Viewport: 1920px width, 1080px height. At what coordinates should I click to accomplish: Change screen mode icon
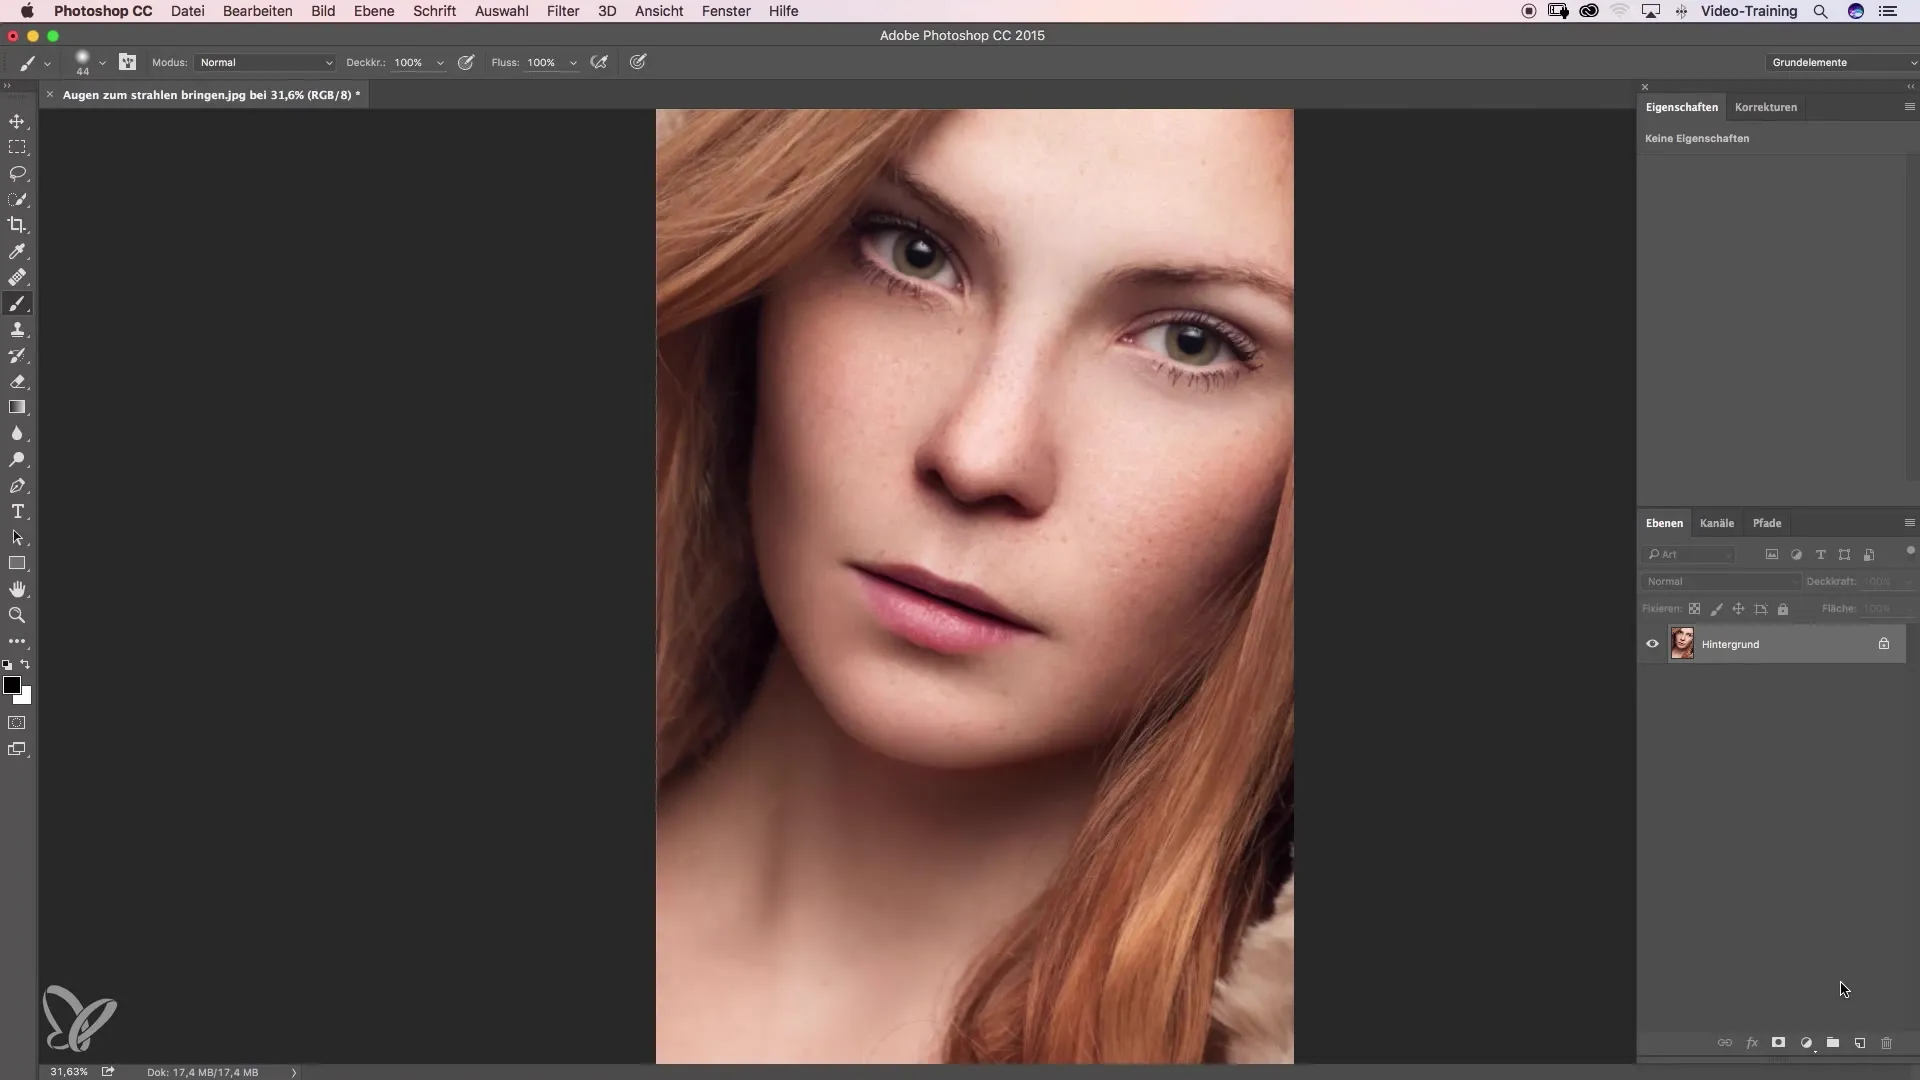coord(17,749)
